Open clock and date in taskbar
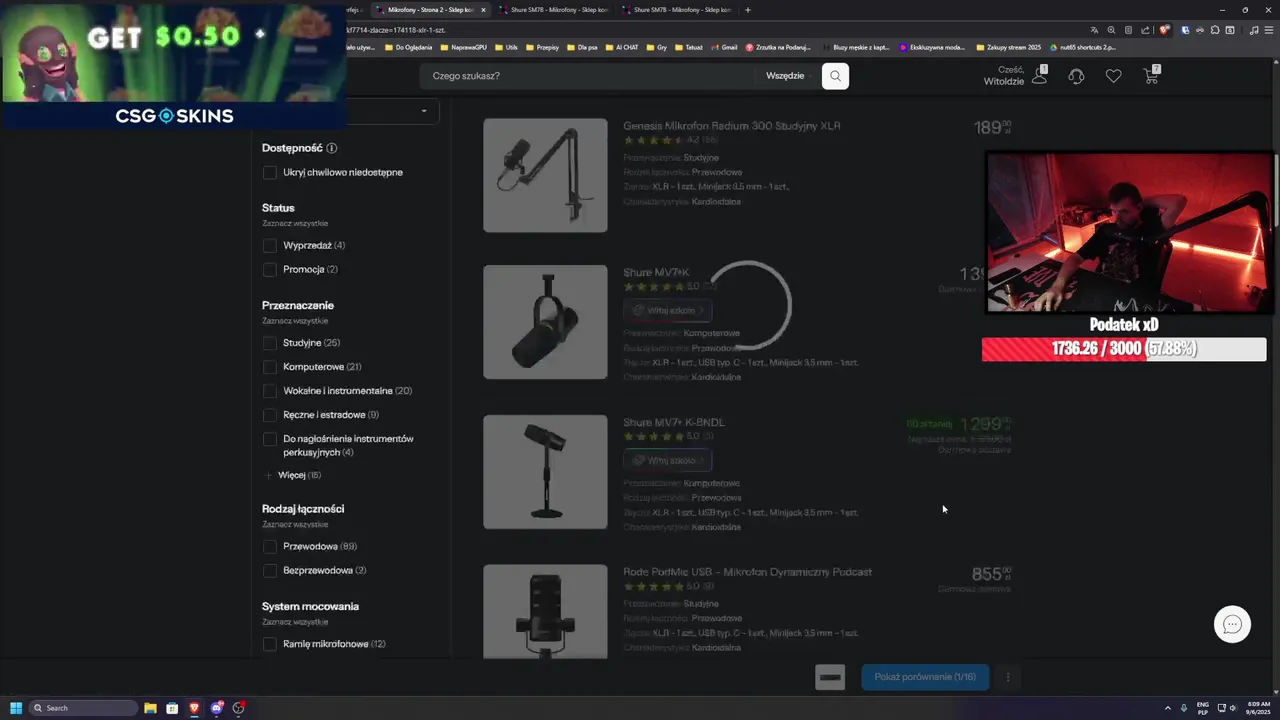This screenshot has width=1280, height=720. 1257,708
